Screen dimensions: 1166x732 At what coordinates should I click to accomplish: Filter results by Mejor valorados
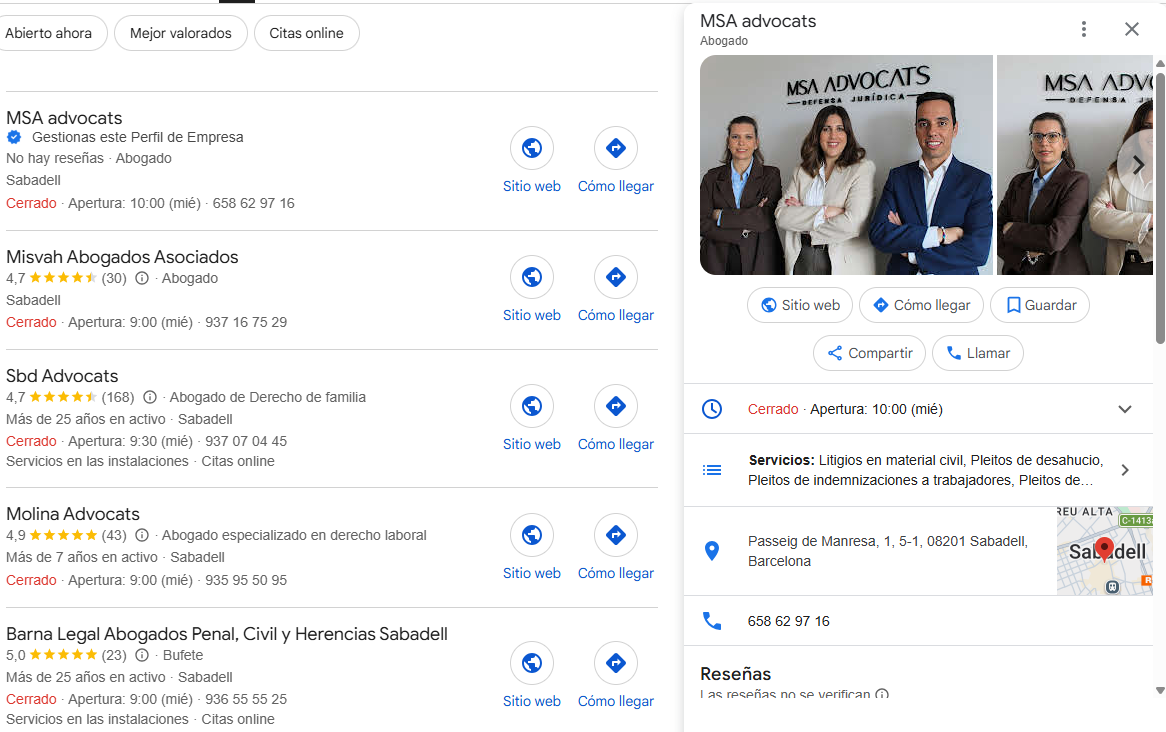pos(181,33)
